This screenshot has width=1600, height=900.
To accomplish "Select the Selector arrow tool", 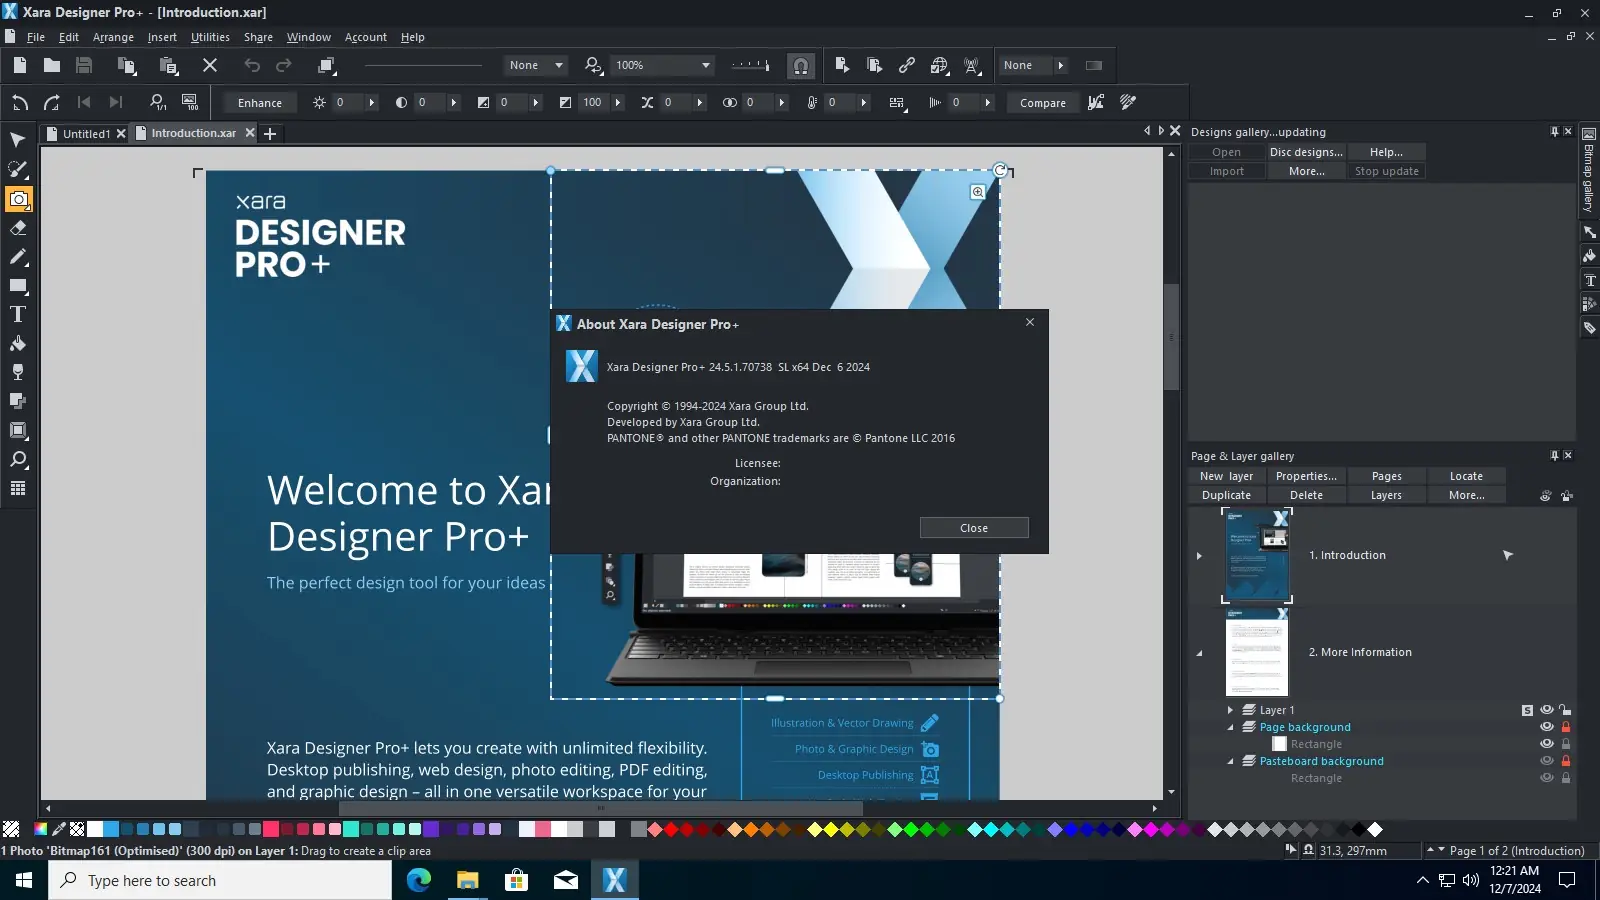I will (17, 140).
